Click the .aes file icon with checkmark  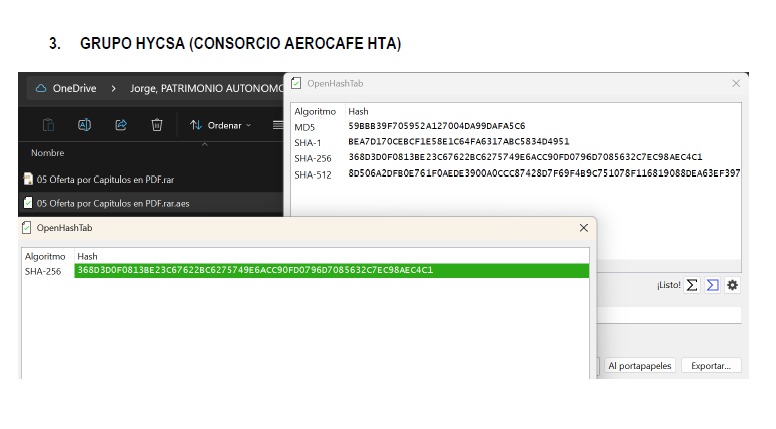click(28, 203)
